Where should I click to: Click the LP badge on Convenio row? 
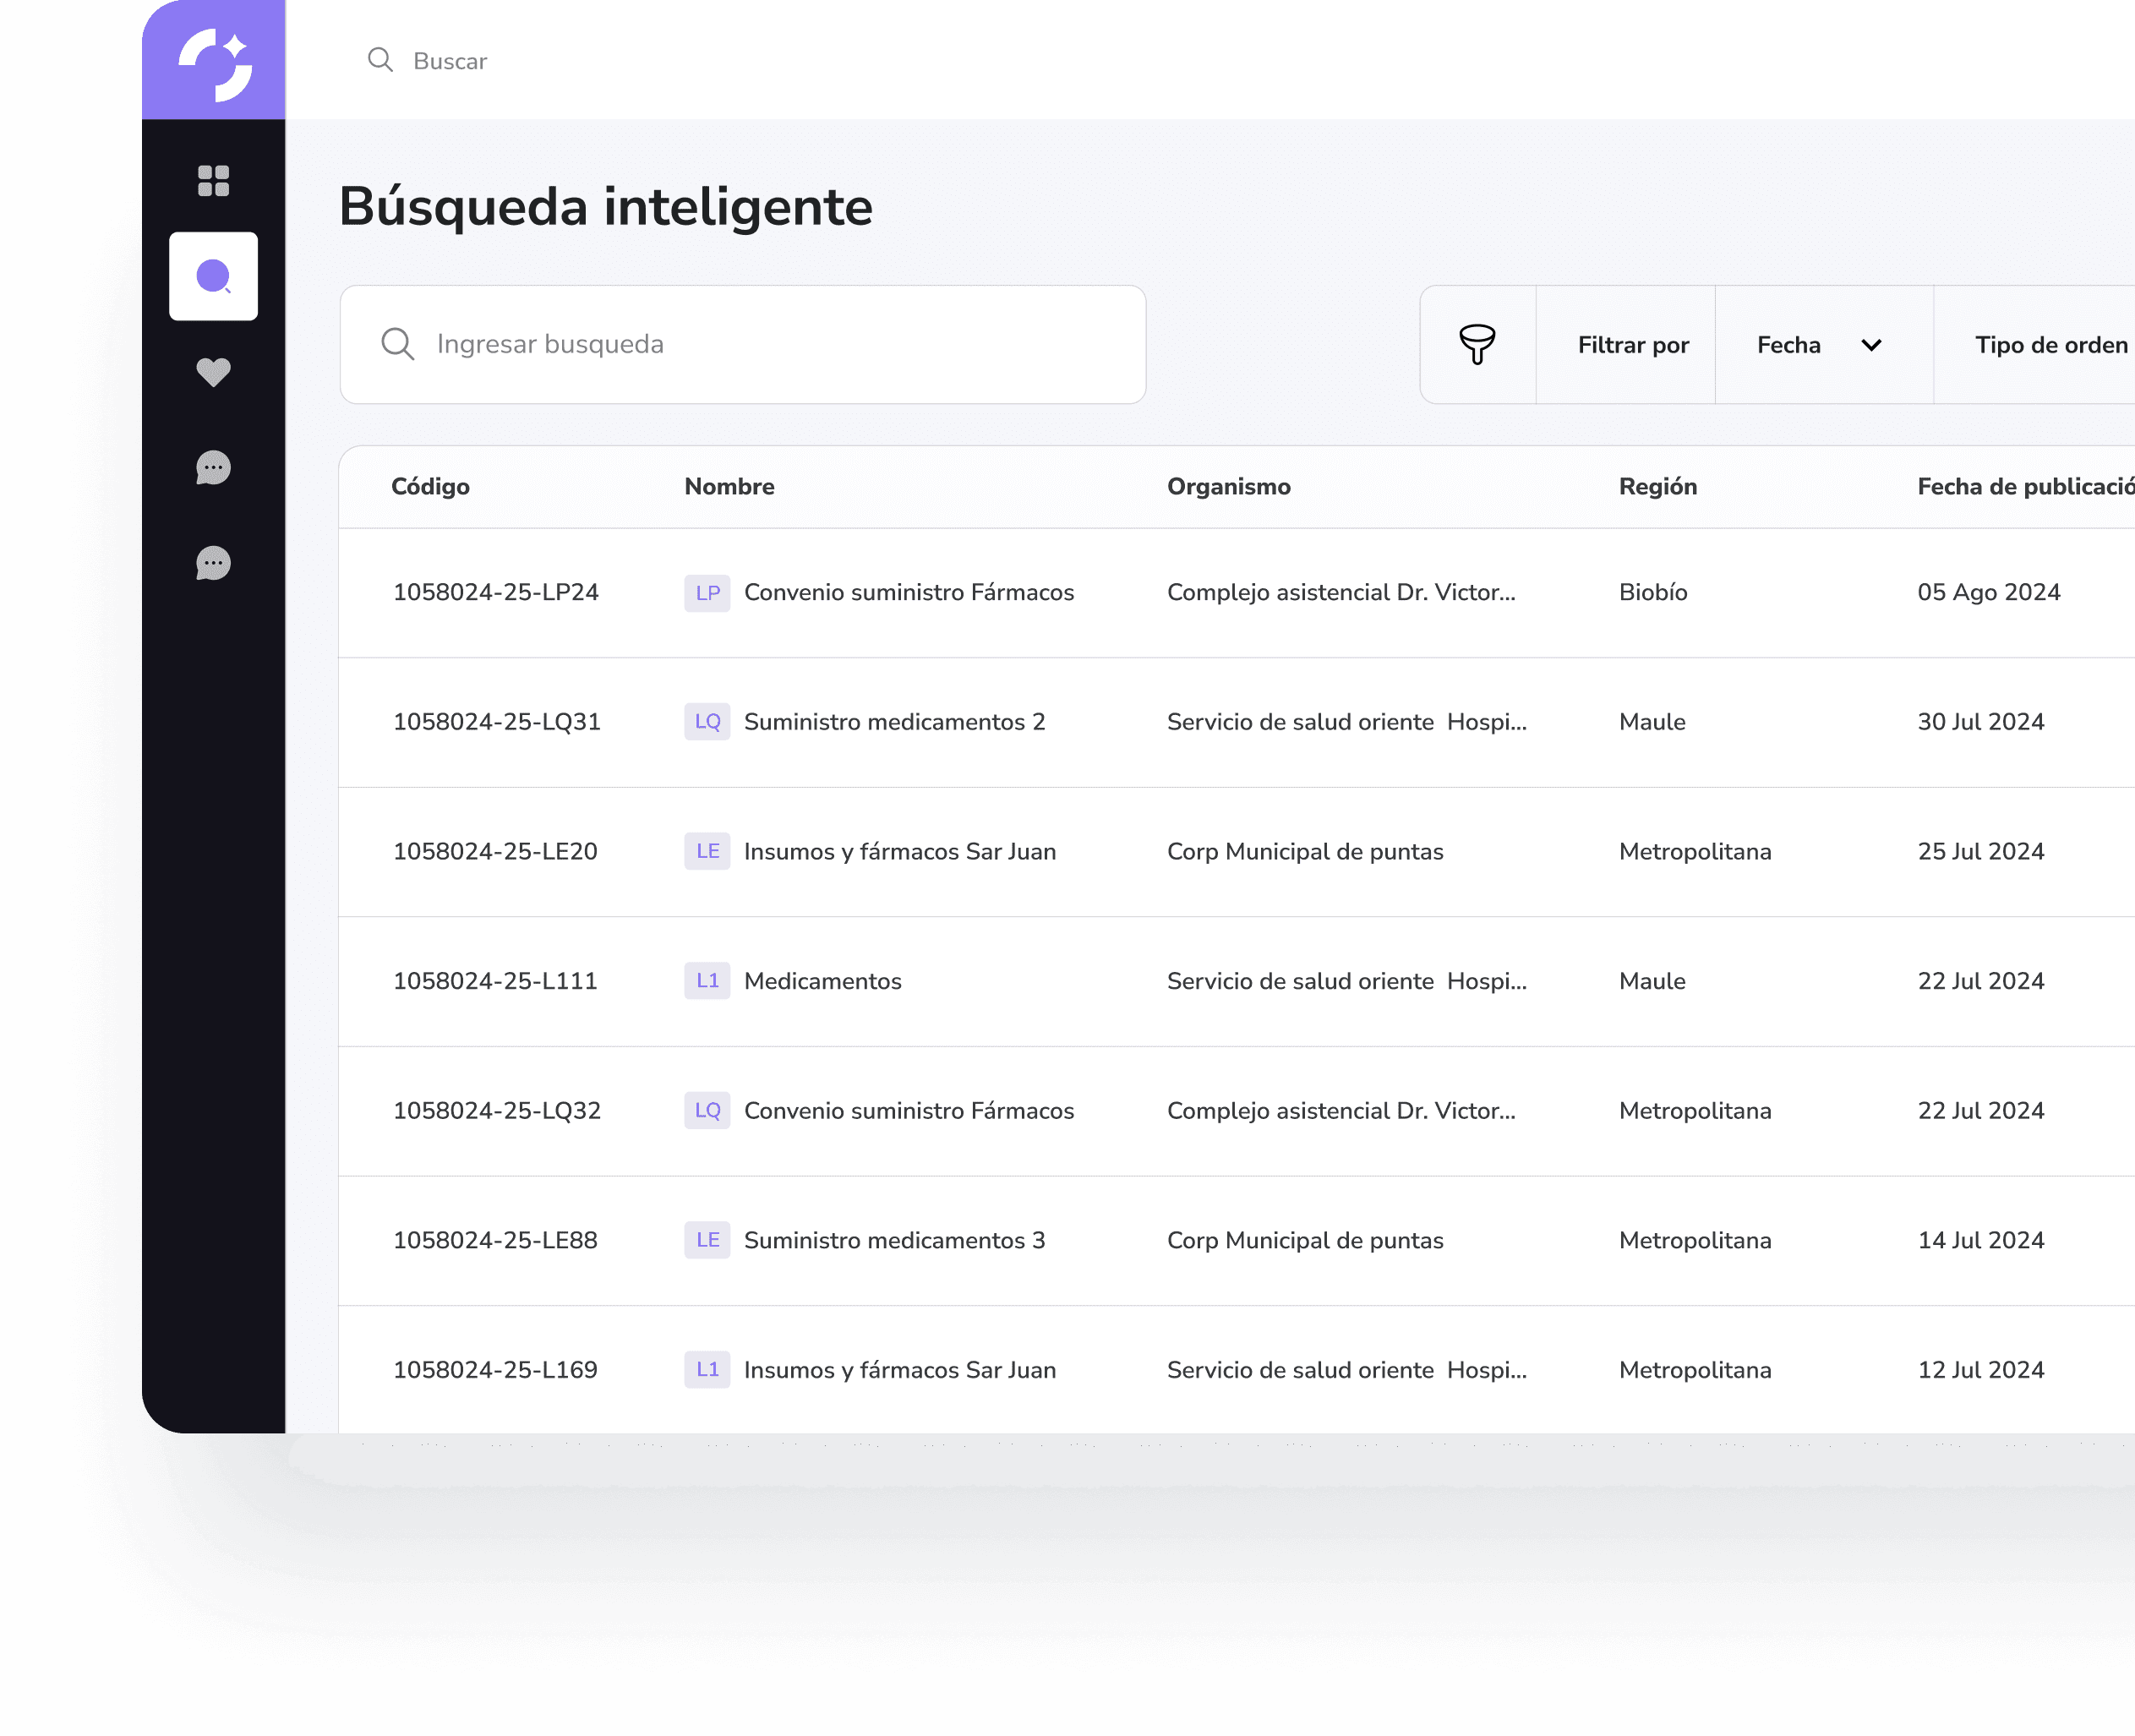(707, 593)
